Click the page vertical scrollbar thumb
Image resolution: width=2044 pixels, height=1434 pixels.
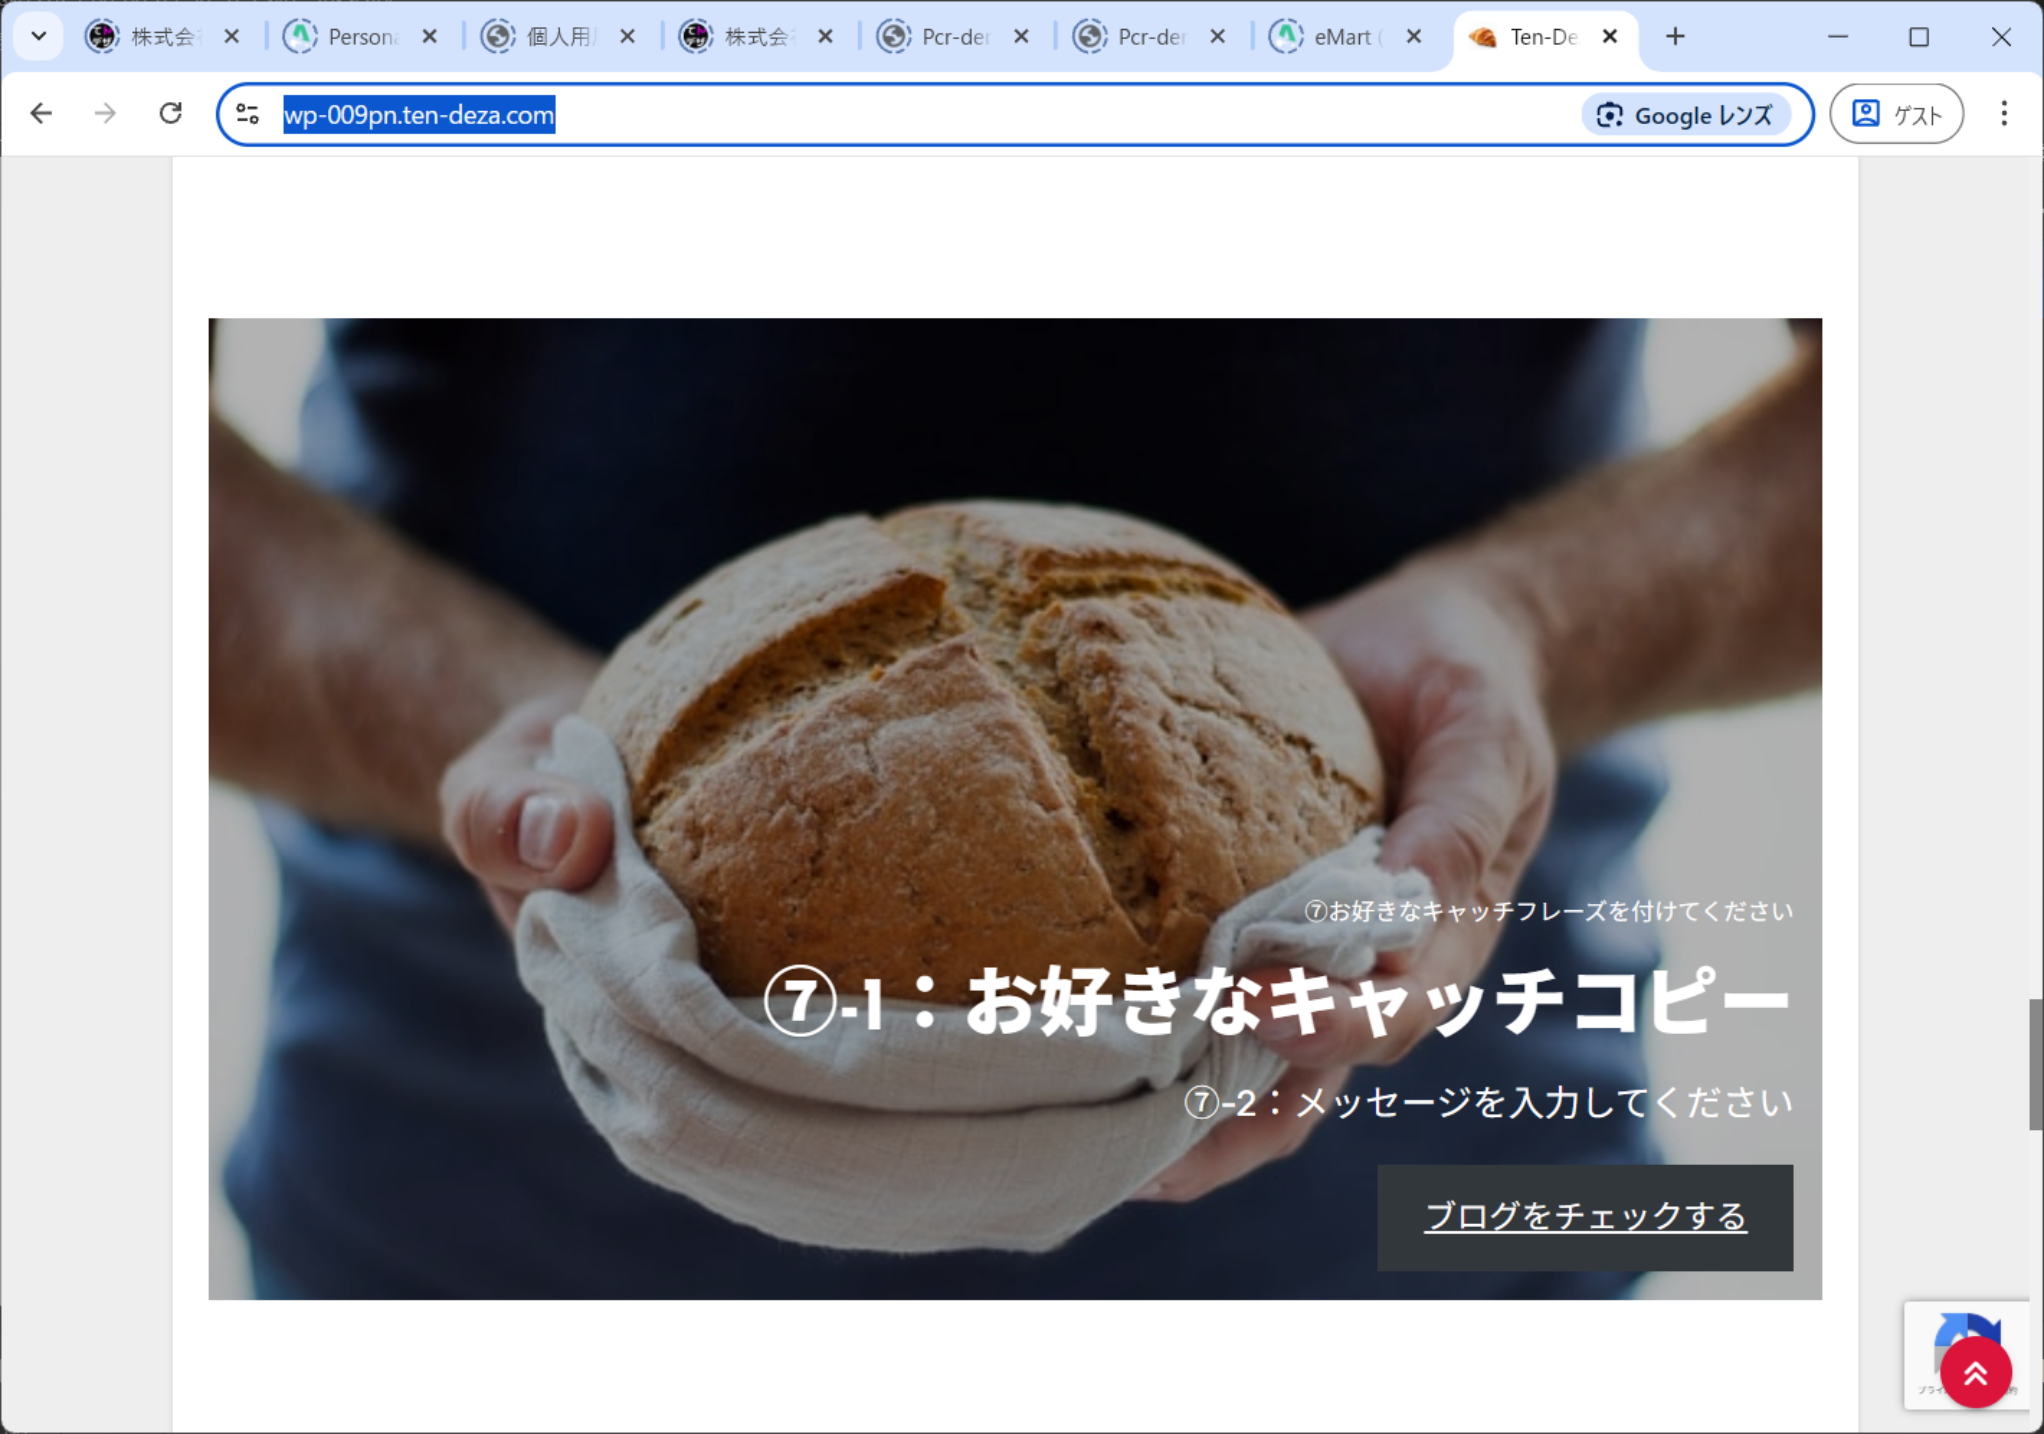(x=2035, y=1063)
